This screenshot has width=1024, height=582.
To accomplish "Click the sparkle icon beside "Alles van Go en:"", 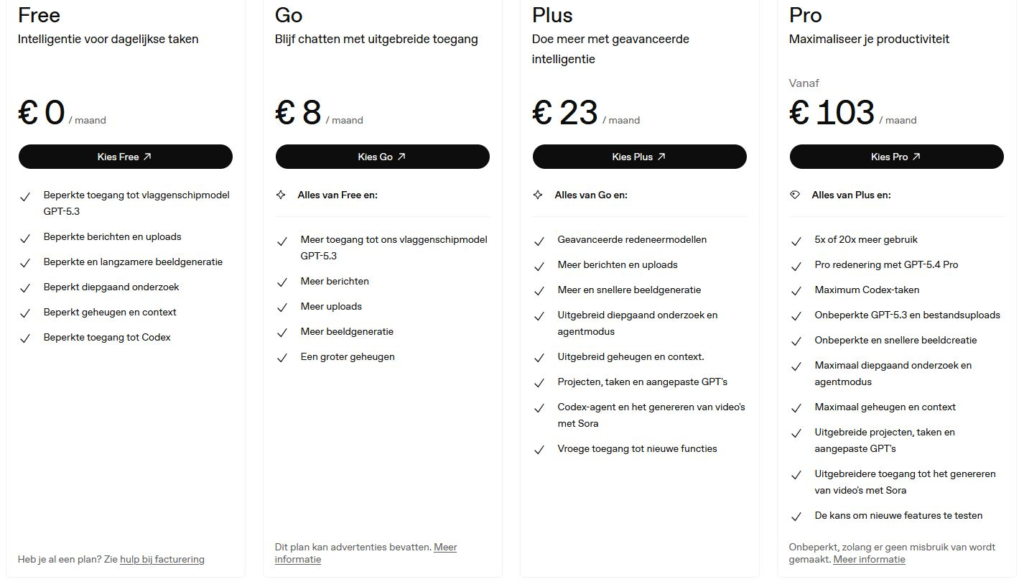I will click(x=538, y=195).
